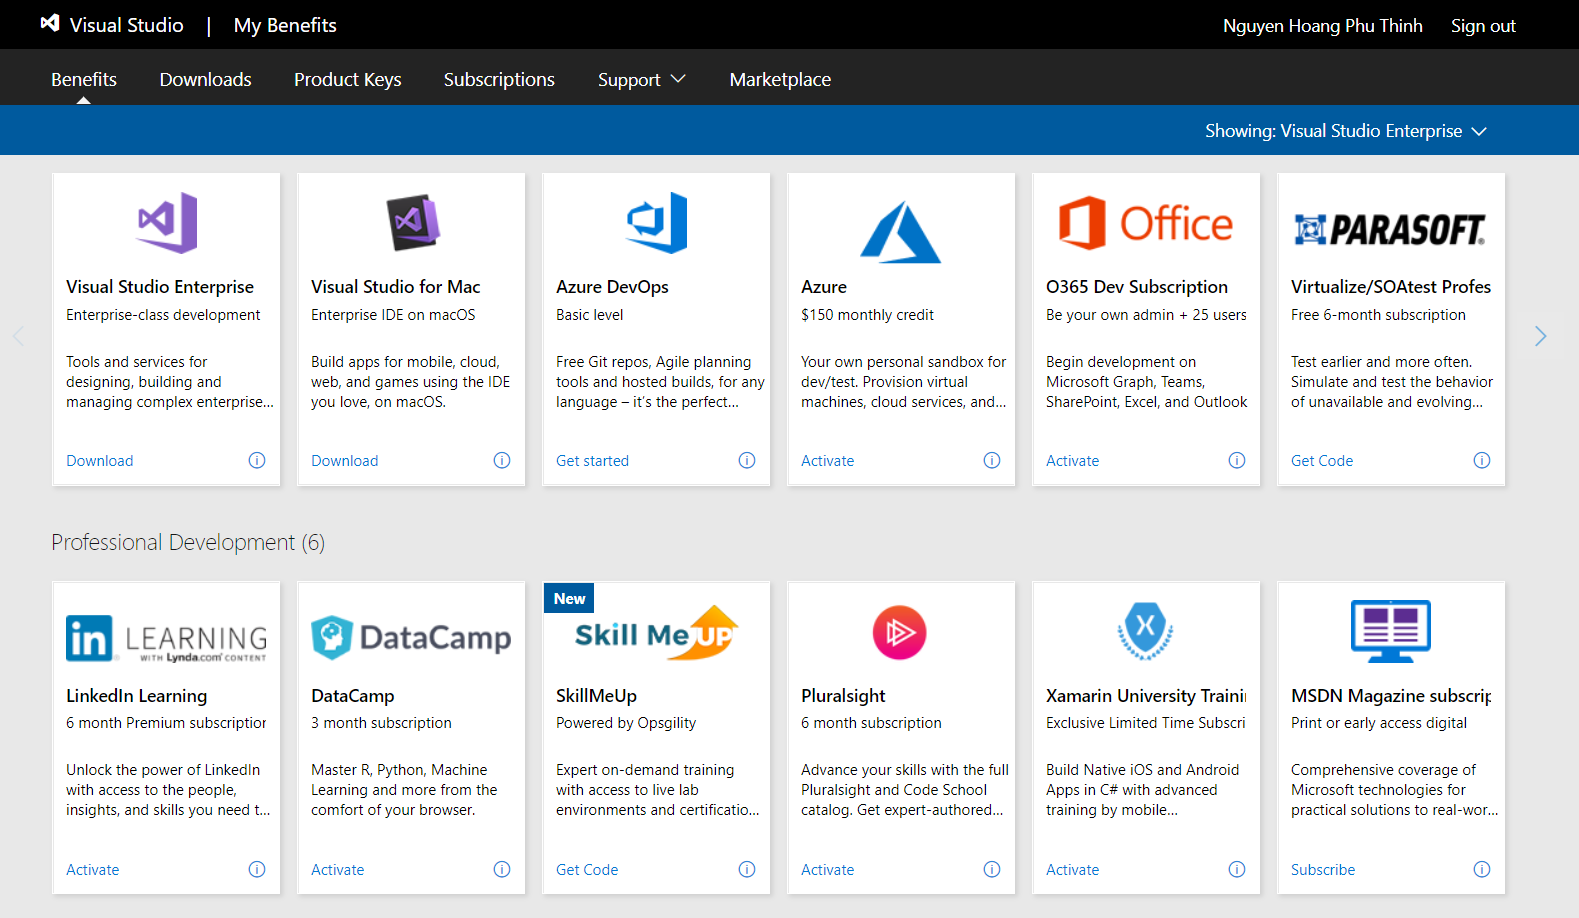Select the Benefits tab
Image resolution: width=1579 pixels, height=918 pixels.
click(x=84, y=79)
